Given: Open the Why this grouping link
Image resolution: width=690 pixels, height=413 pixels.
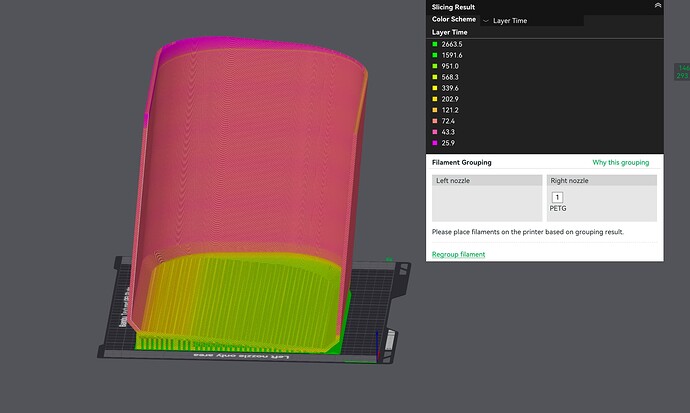Looking at the screenshot, I should point(620,162).
